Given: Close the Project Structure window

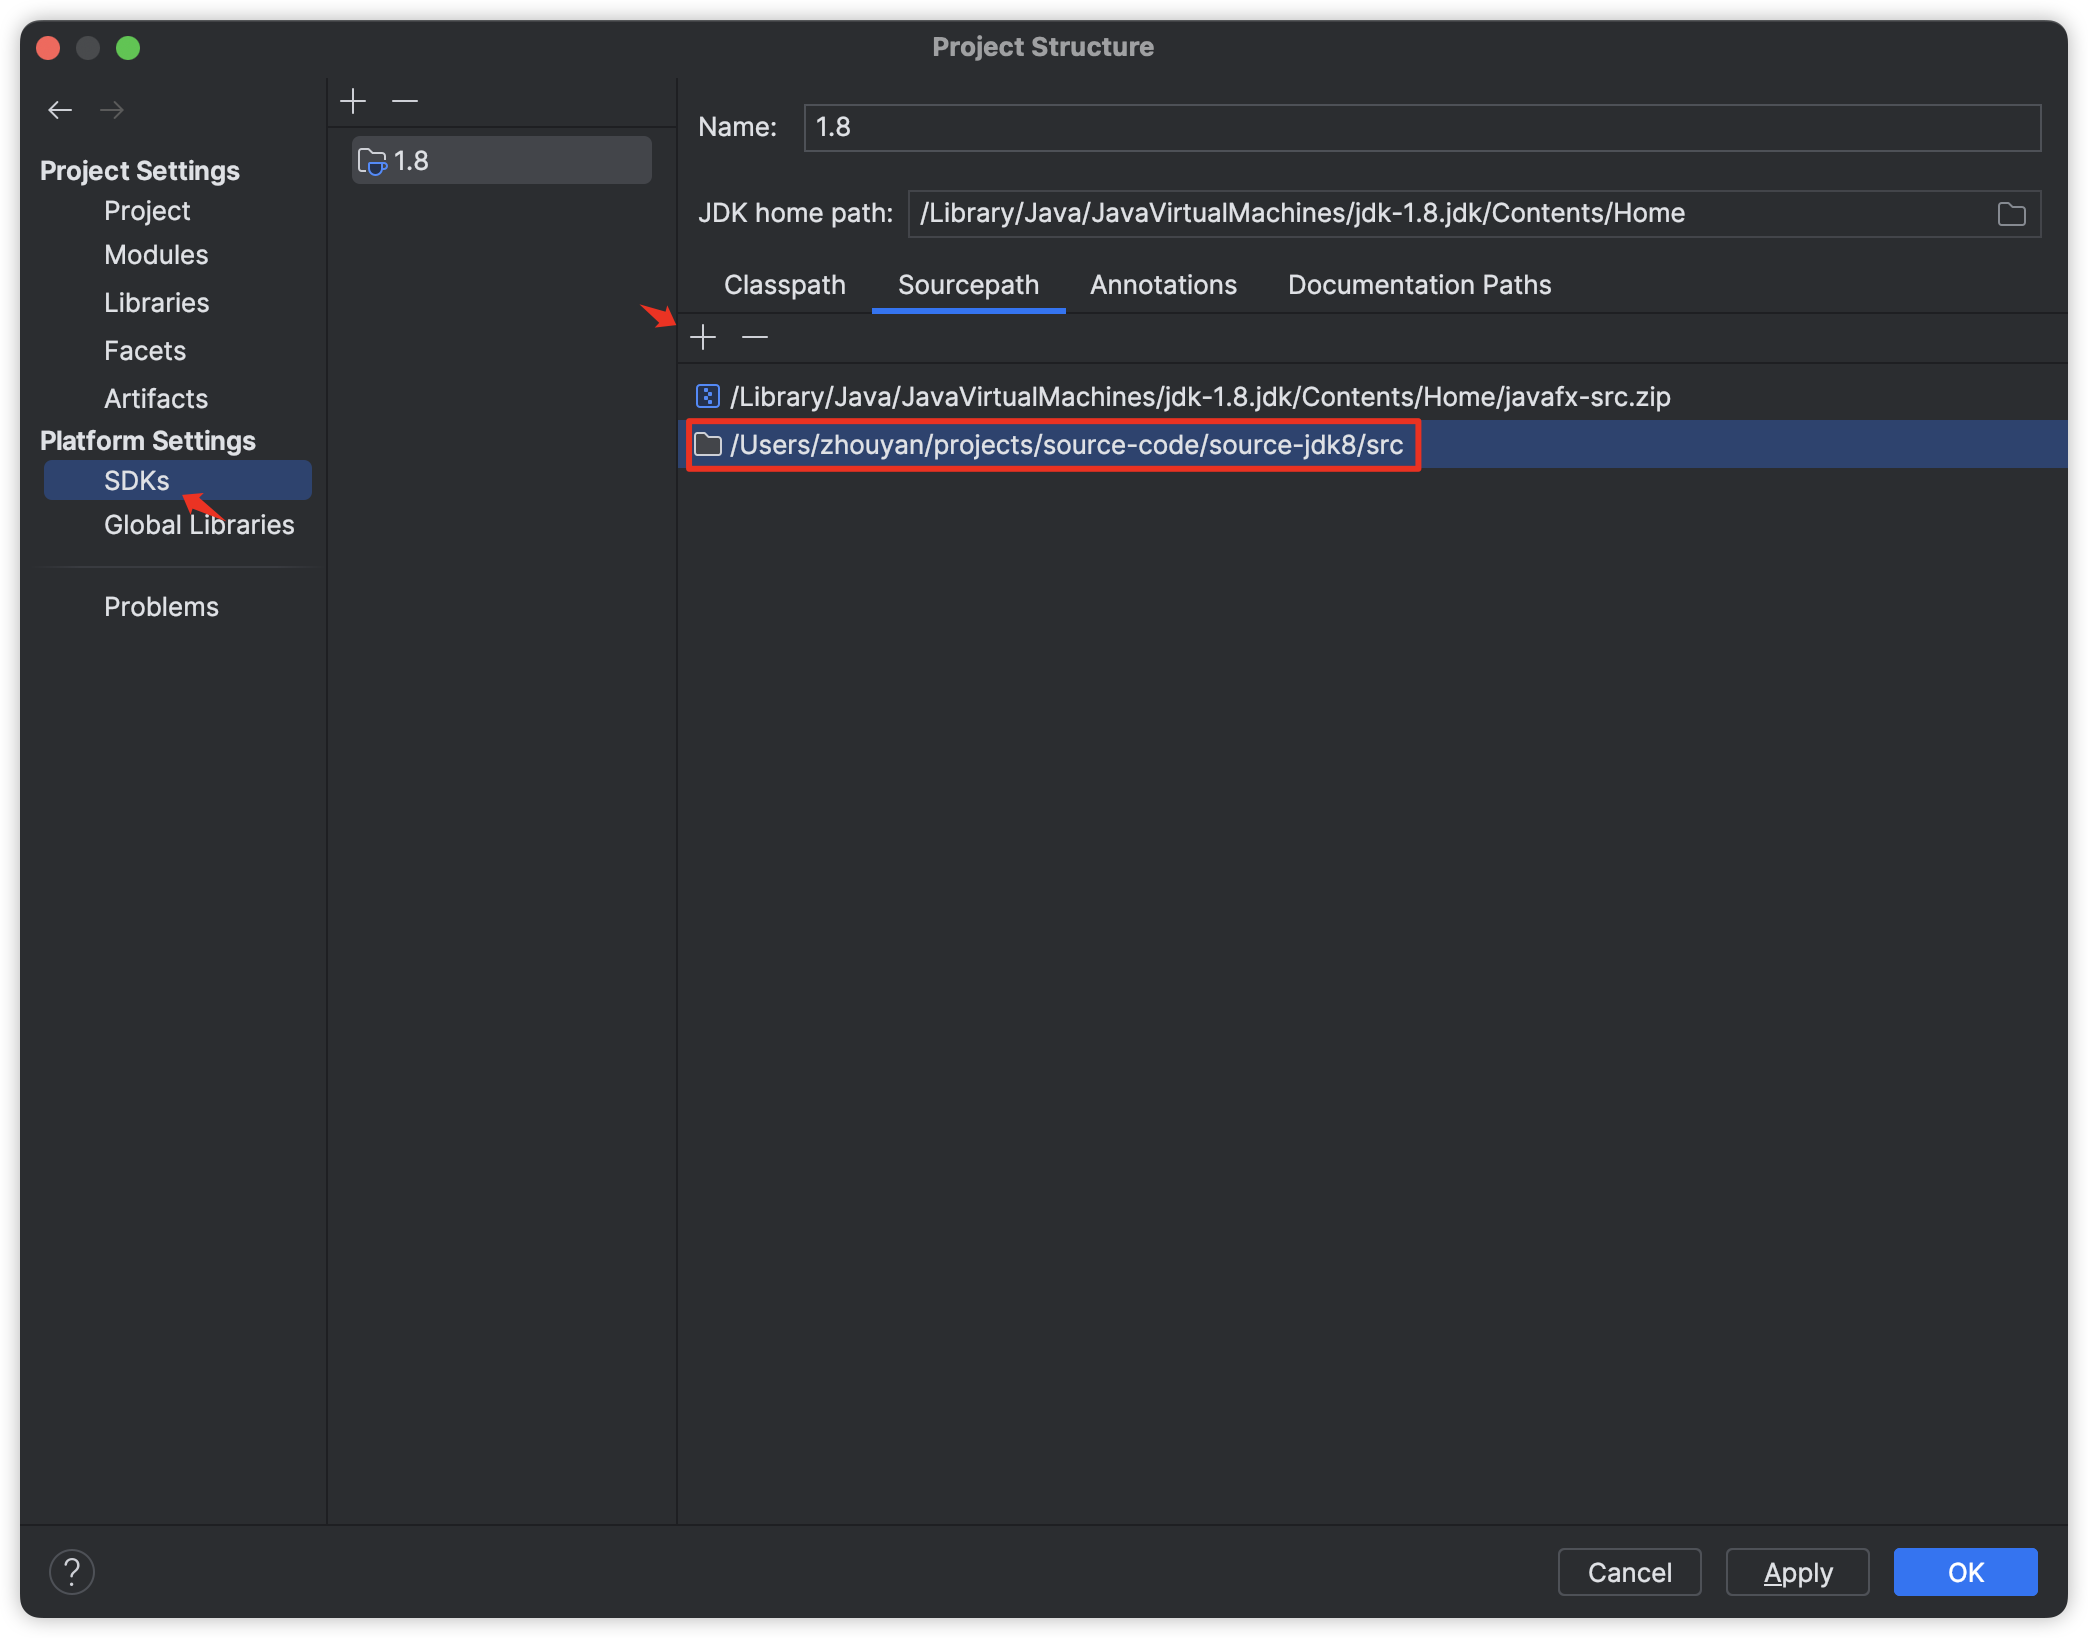Looking at the screenshot, I should point(48,48).
